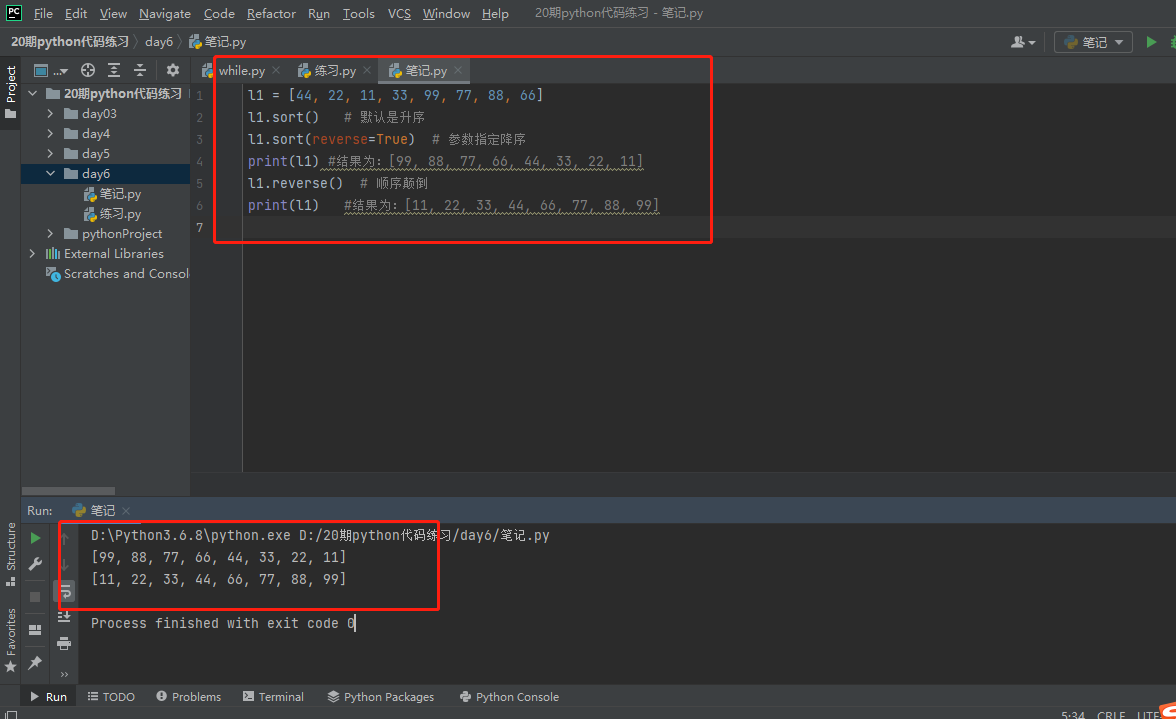Click the pin tab icon in Run panel
1176x719 pixels.
coord(35,663)
